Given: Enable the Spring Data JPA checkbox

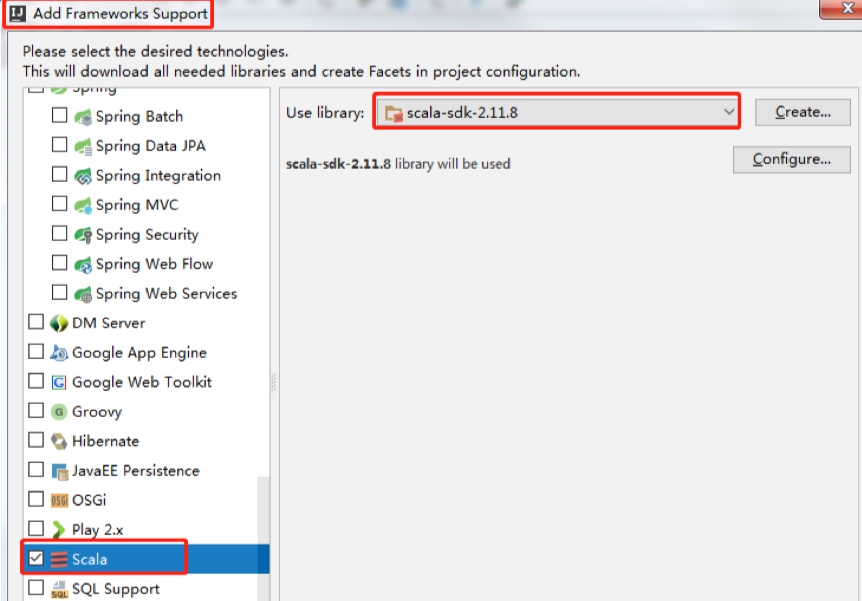Looking at the screenshot, I should pos(59,145).
